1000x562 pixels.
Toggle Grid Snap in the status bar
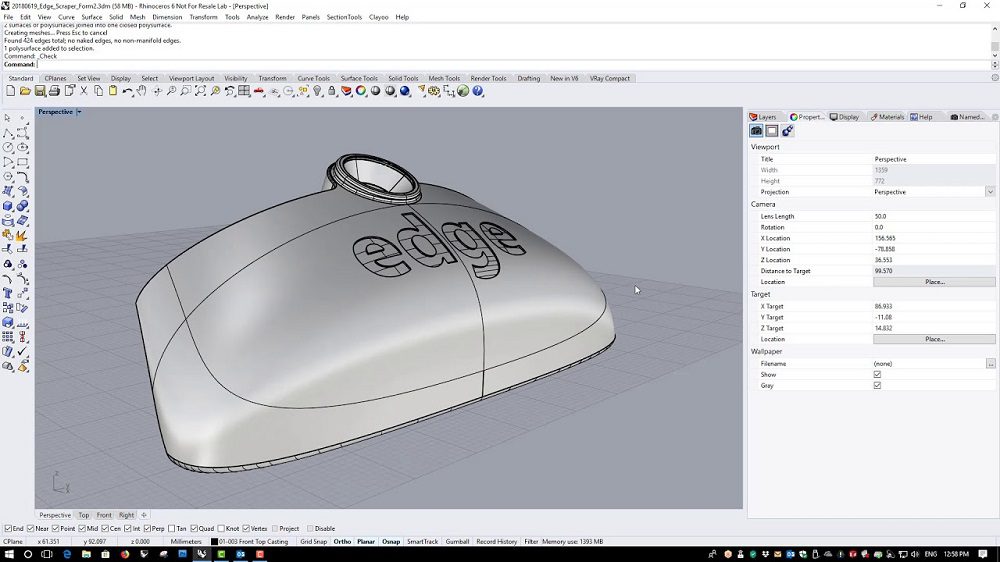point(313,542)
